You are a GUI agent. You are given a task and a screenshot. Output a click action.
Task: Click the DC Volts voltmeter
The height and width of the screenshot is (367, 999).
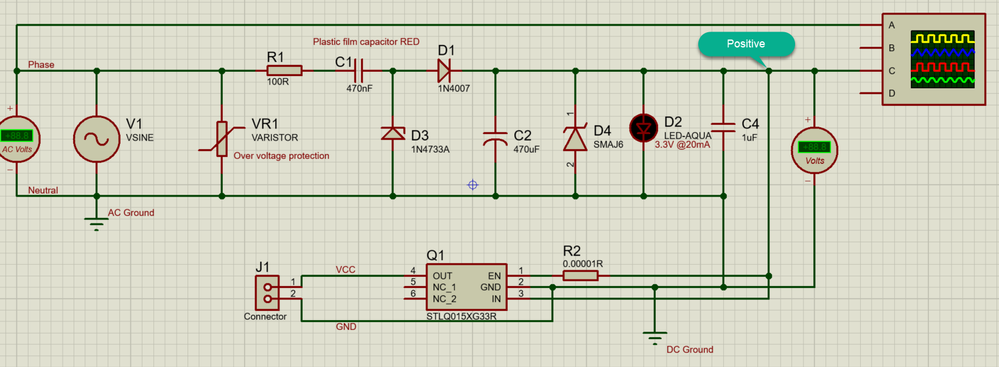point(814,150)
